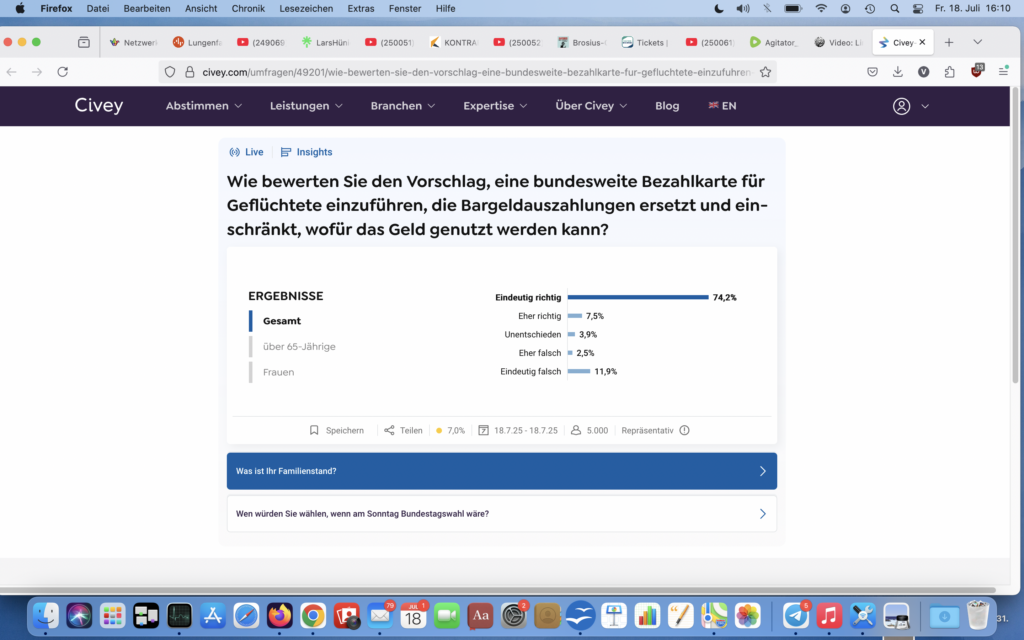Reload the page in Firefox
1024x640 pixels.
[x=63, y=72]
